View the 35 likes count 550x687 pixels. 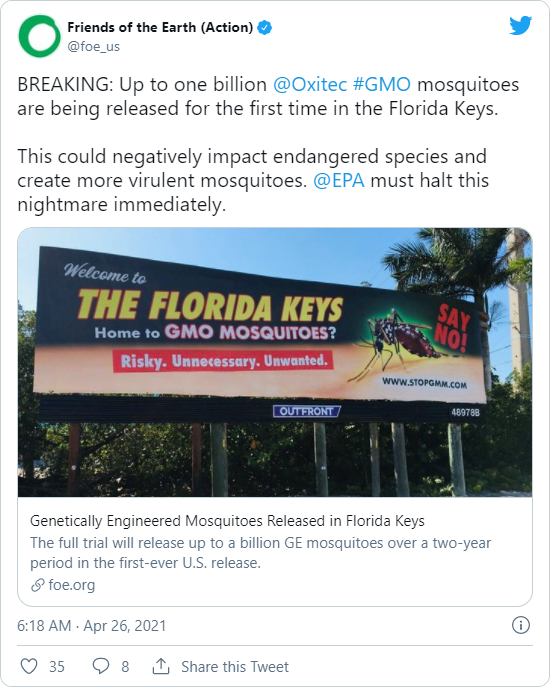[57, 667]
